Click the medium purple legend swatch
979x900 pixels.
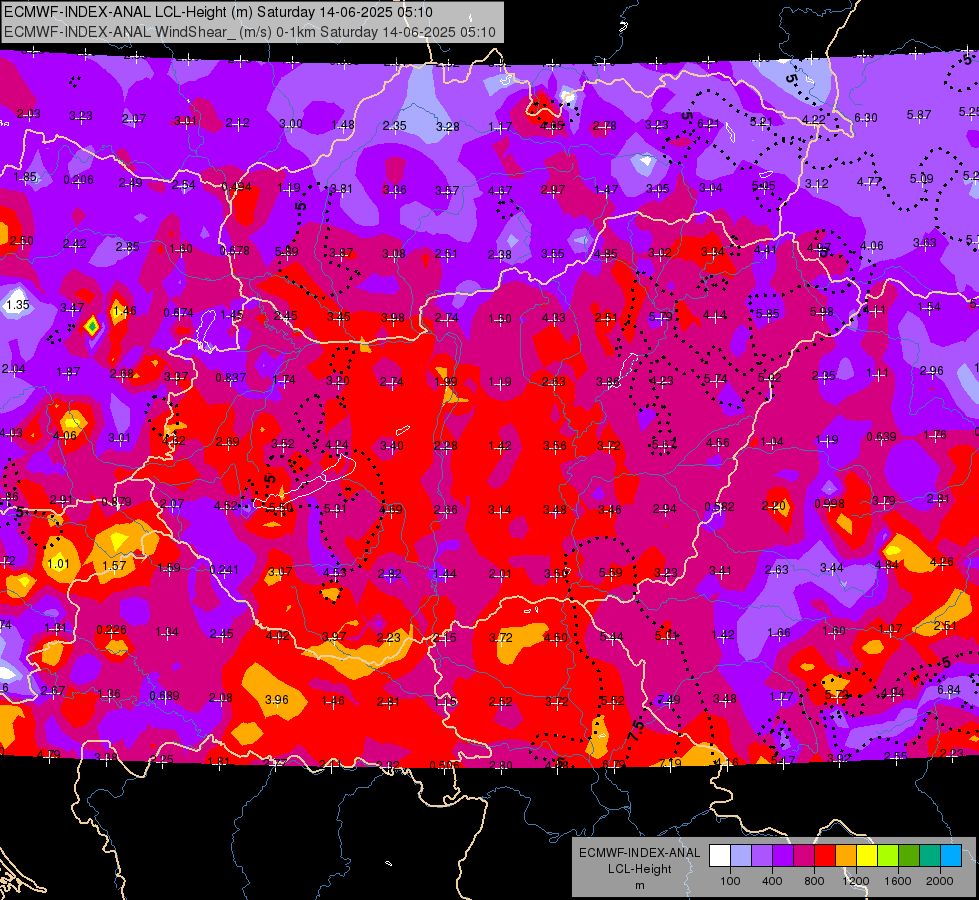click(762, 855)
